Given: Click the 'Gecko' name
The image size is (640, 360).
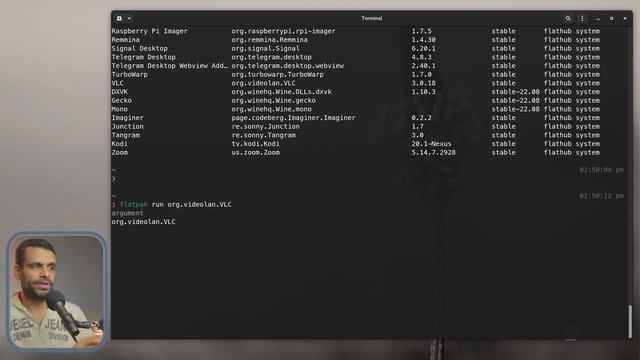Looking at the screenshot, I should click(x=122, y=100).
